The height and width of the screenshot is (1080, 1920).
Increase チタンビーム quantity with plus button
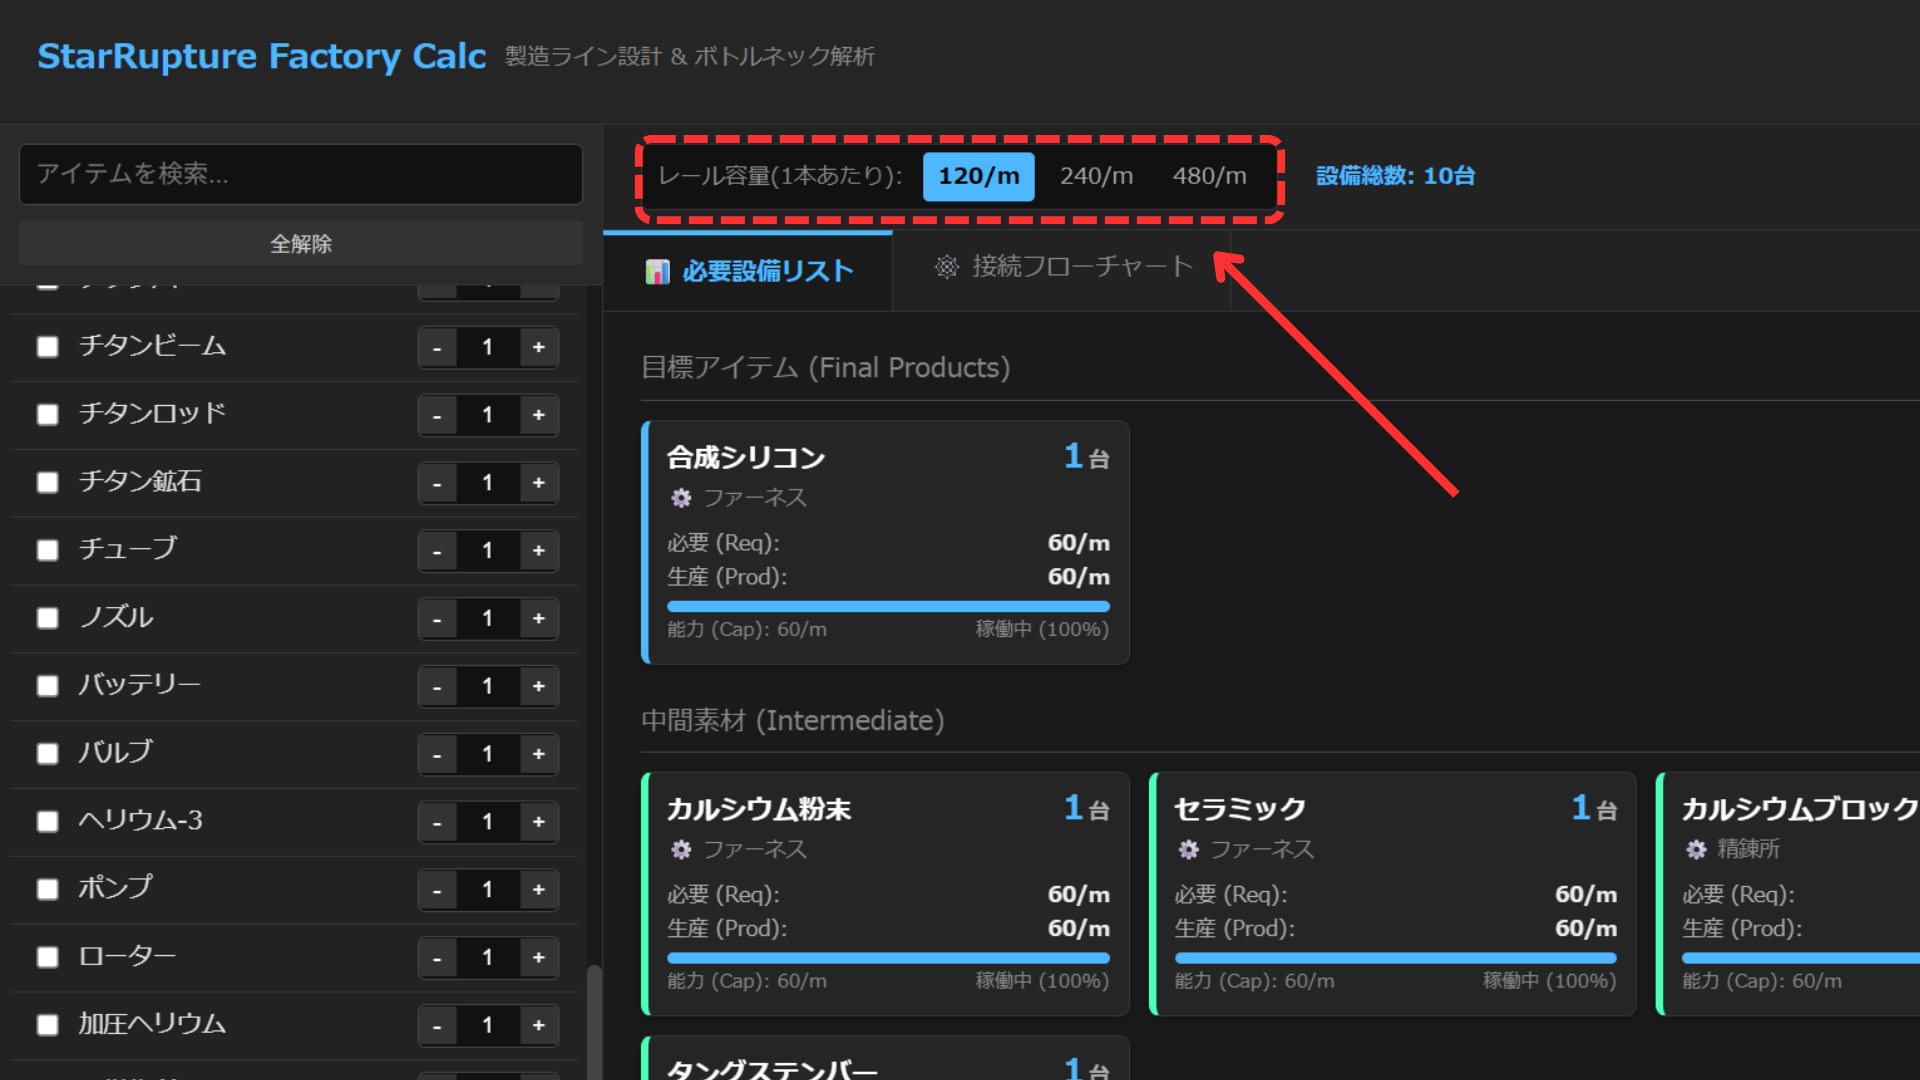[x=539, y=347]
